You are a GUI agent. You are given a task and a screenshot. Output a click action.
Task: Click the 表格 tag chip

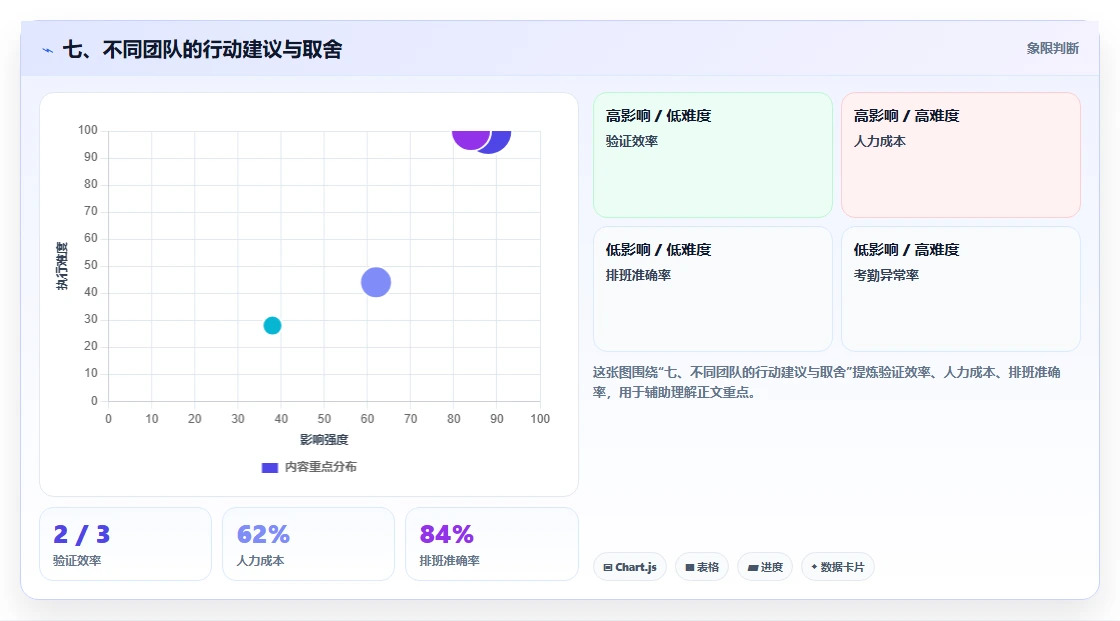pyautogui.click(x=701, y=567)
